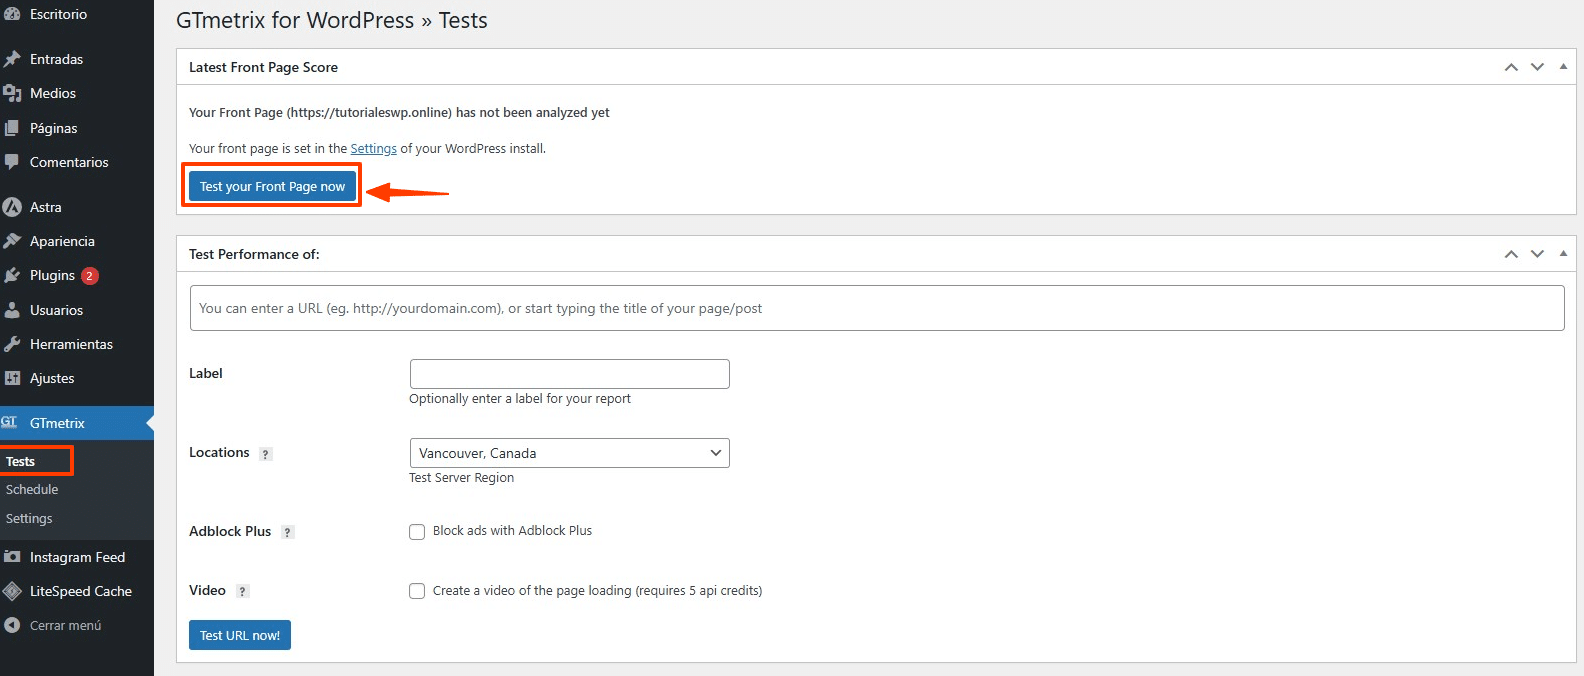The width and height of the screenshot is (1584, 676).
Task: Click the Herramientas wrench icon
Action: [12, 344]
